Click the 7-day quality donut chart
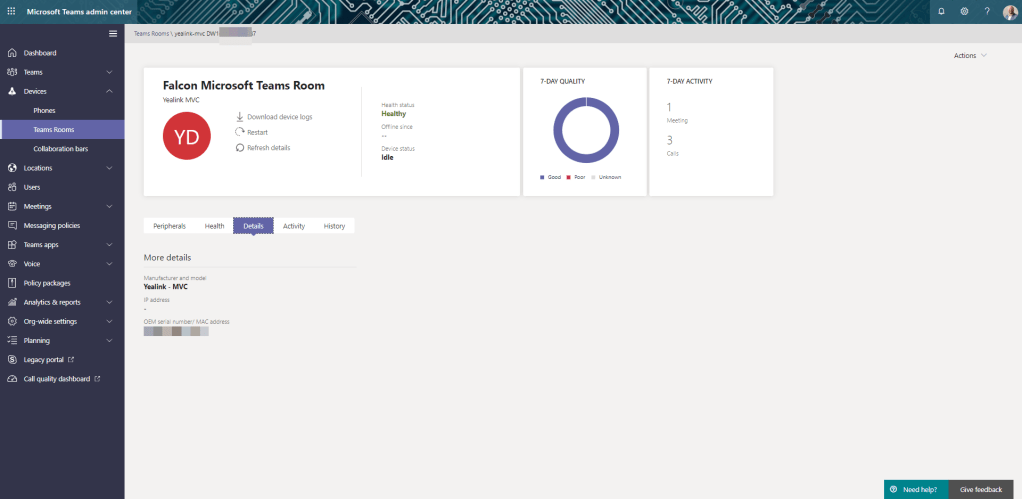1022x499 pixels. coord(585,131)
